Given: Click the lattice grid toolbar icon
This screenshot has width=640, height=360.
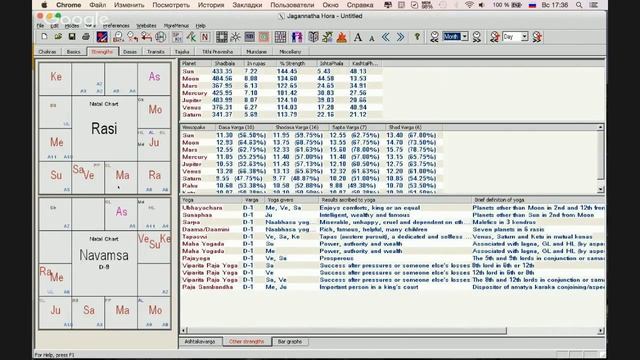Looking at the screenshot, I should (x=280, y=37).
